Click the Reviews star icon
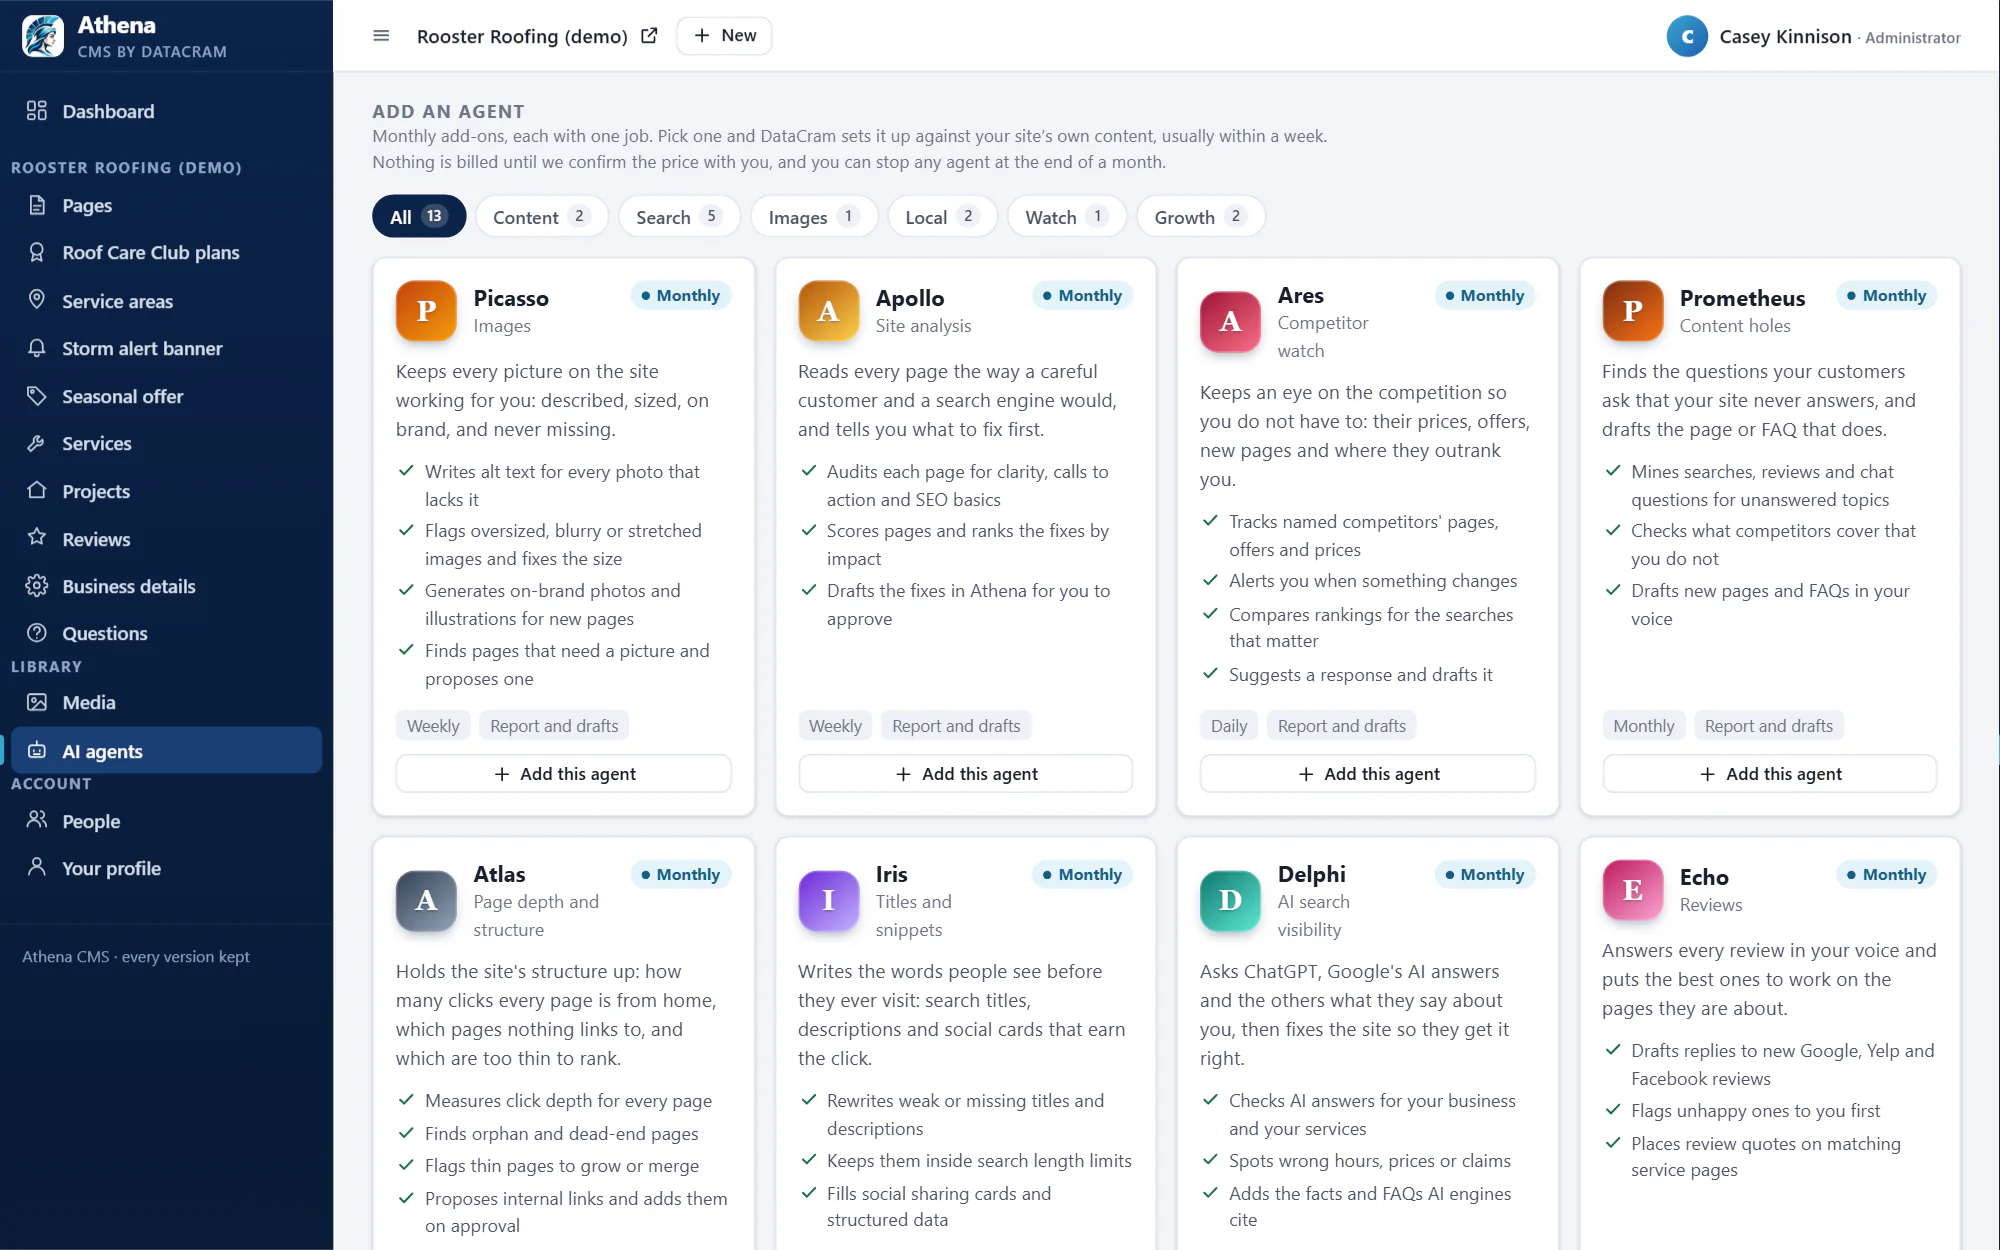Screen dimensions: 2000x1250 point(37,538)
